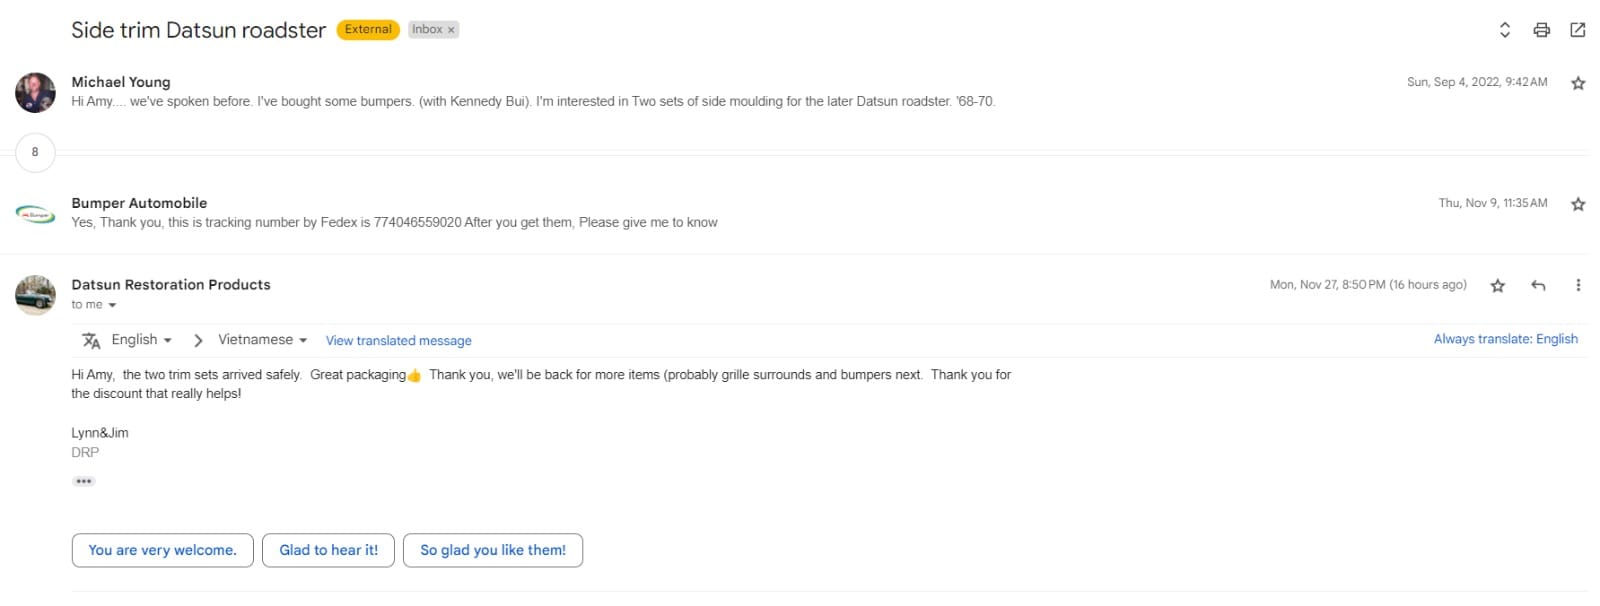The height and width of the screenshot is (606, 1600).
Task: Expand the 8 hidden messages
Action: click(x=35, y=152)
